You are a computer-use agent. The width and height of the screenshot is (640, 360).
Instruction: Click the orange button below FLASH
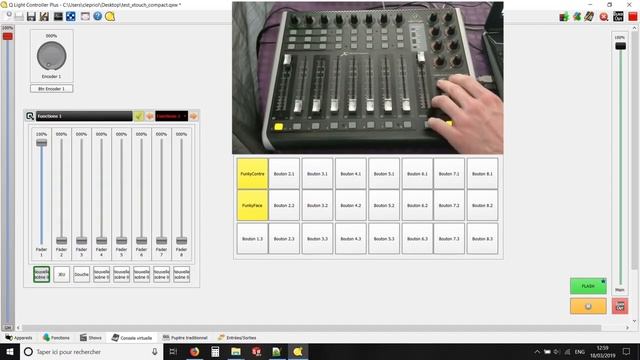(x=588, y=306)
